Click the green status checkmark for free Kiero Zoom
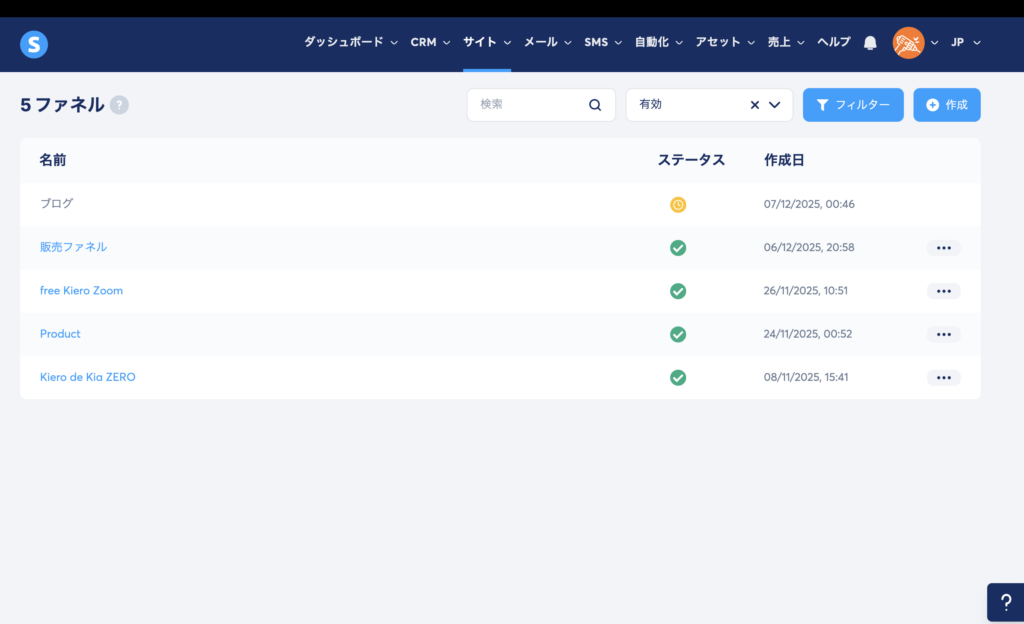 (678, 291)
